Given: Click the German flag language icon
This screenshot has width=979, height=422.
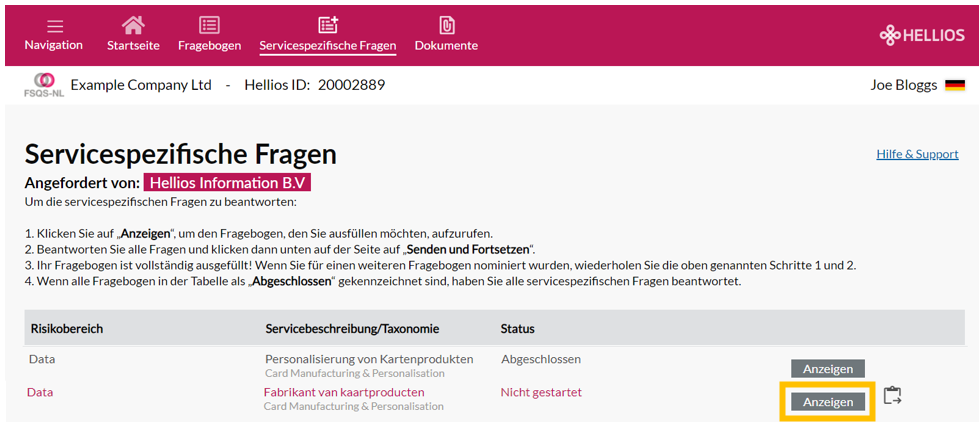Looking at the screenshot, I should pyautogui.click(x=955, y=86).
